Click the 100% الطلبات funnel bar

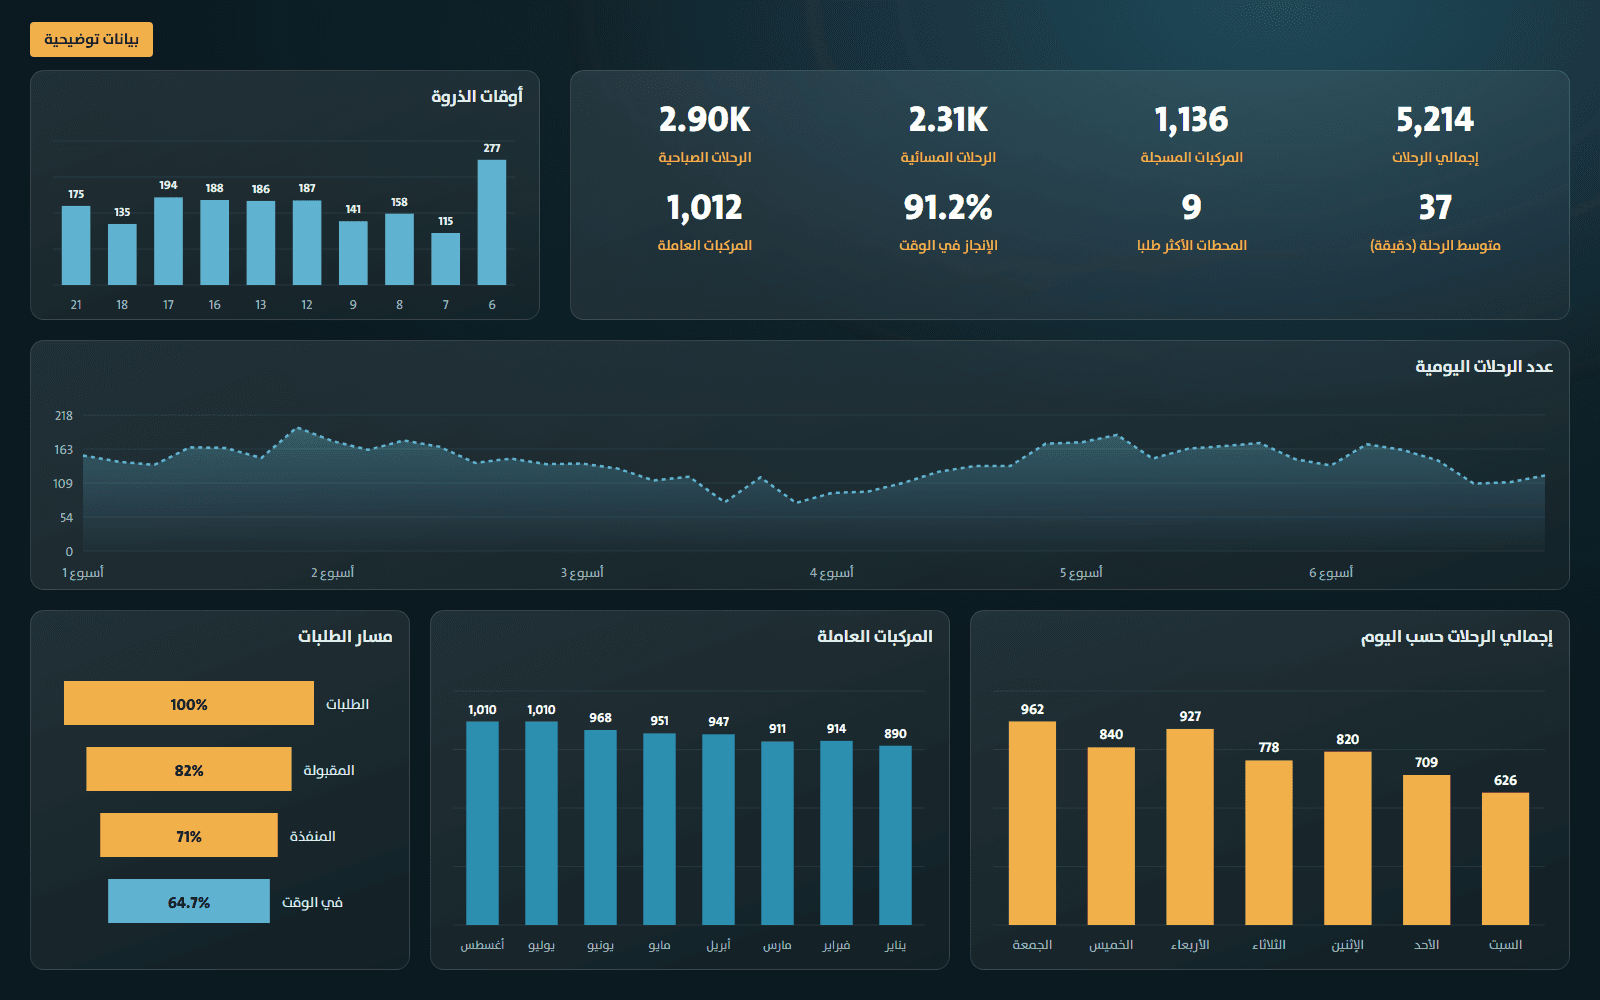coord(189,703)
